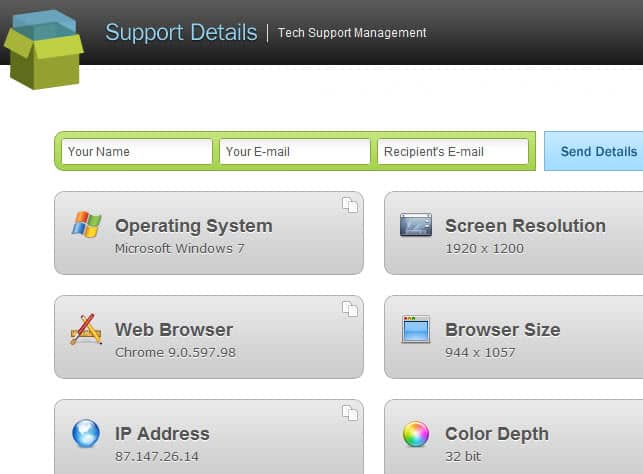Open the Support Details title link
This screenshot has height=474, width=643.
tap(181, 32)
